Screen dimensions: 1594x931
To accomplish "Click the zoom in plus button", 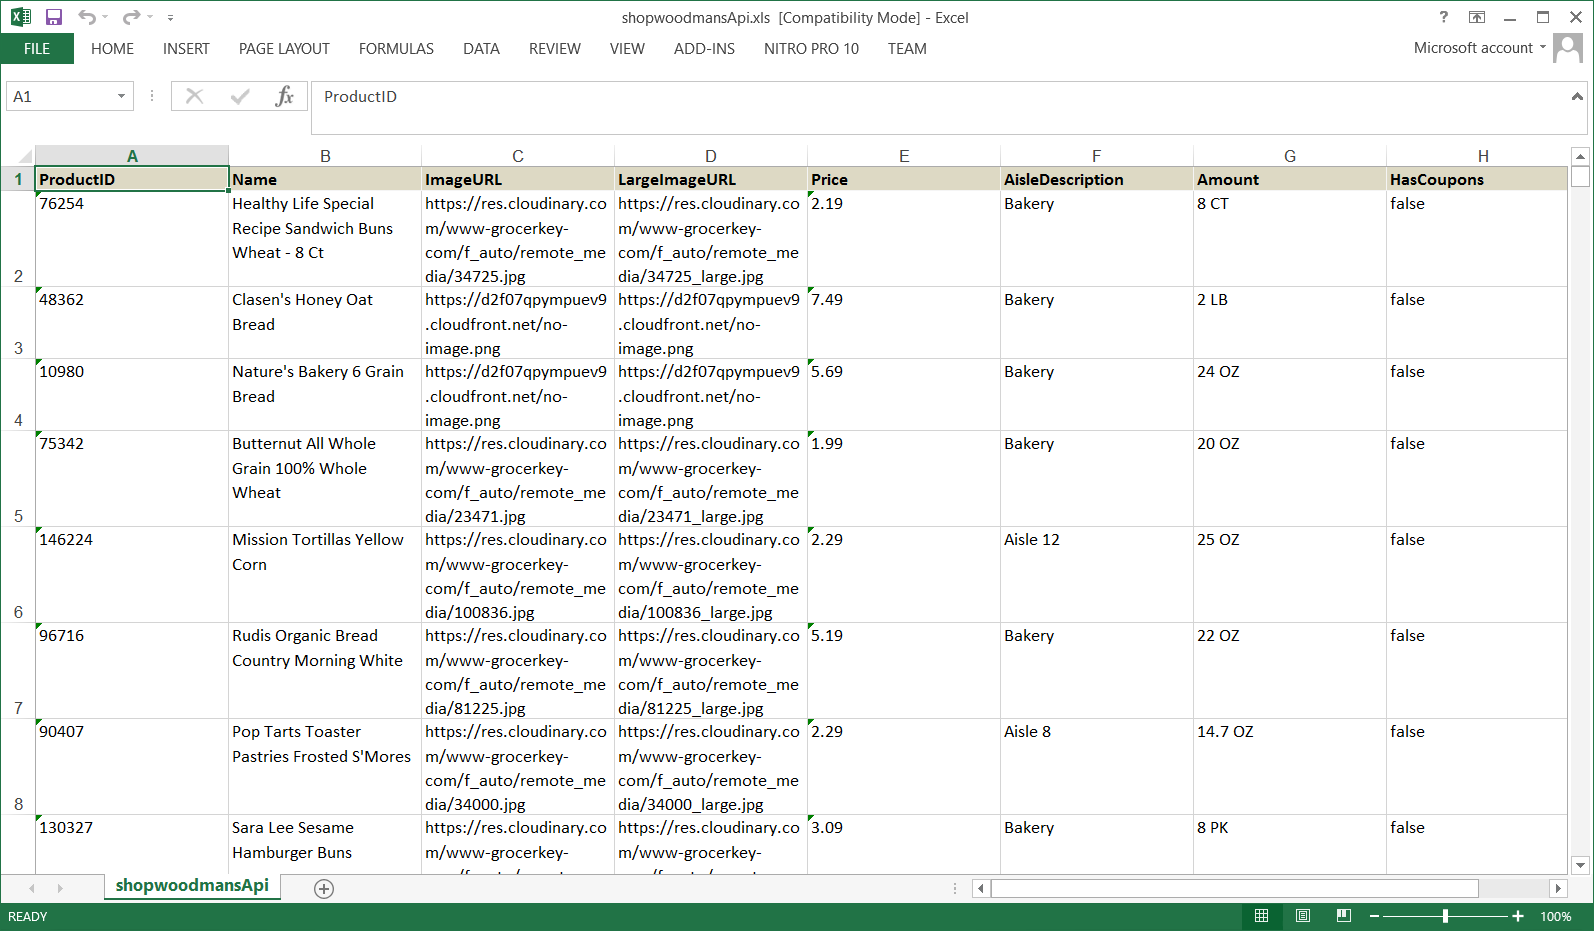I will 1518,916.
